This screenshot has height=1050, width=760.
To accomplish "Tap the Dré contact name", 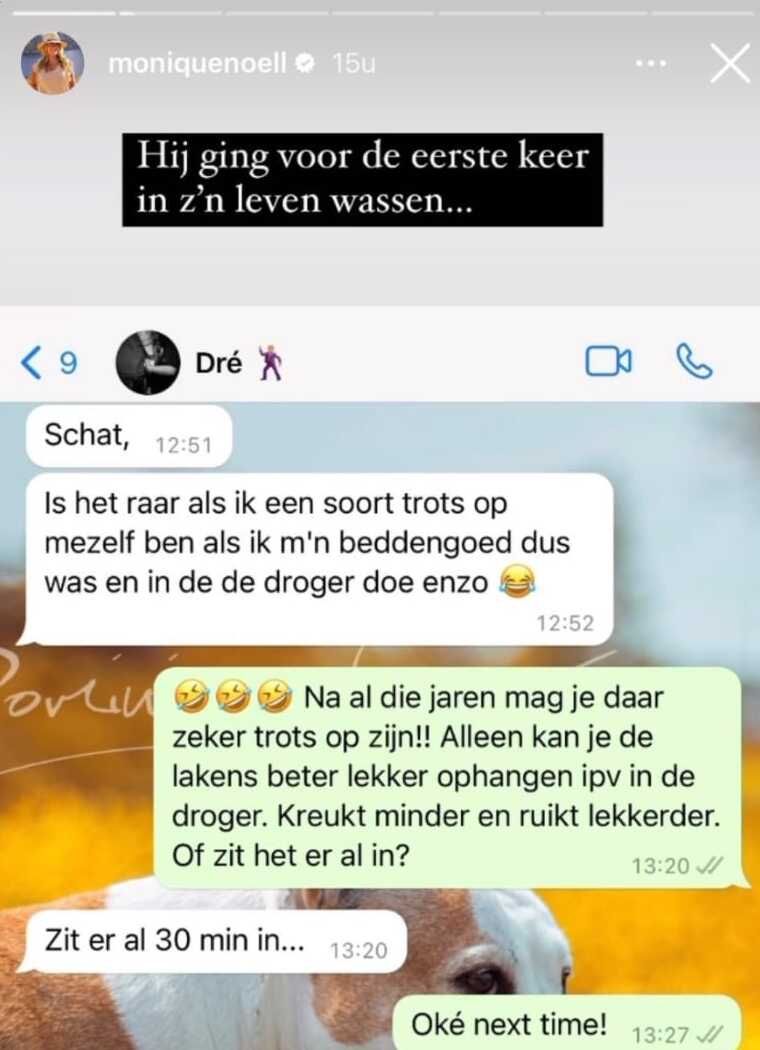I will pyautogui.click(x=218, y=363).
